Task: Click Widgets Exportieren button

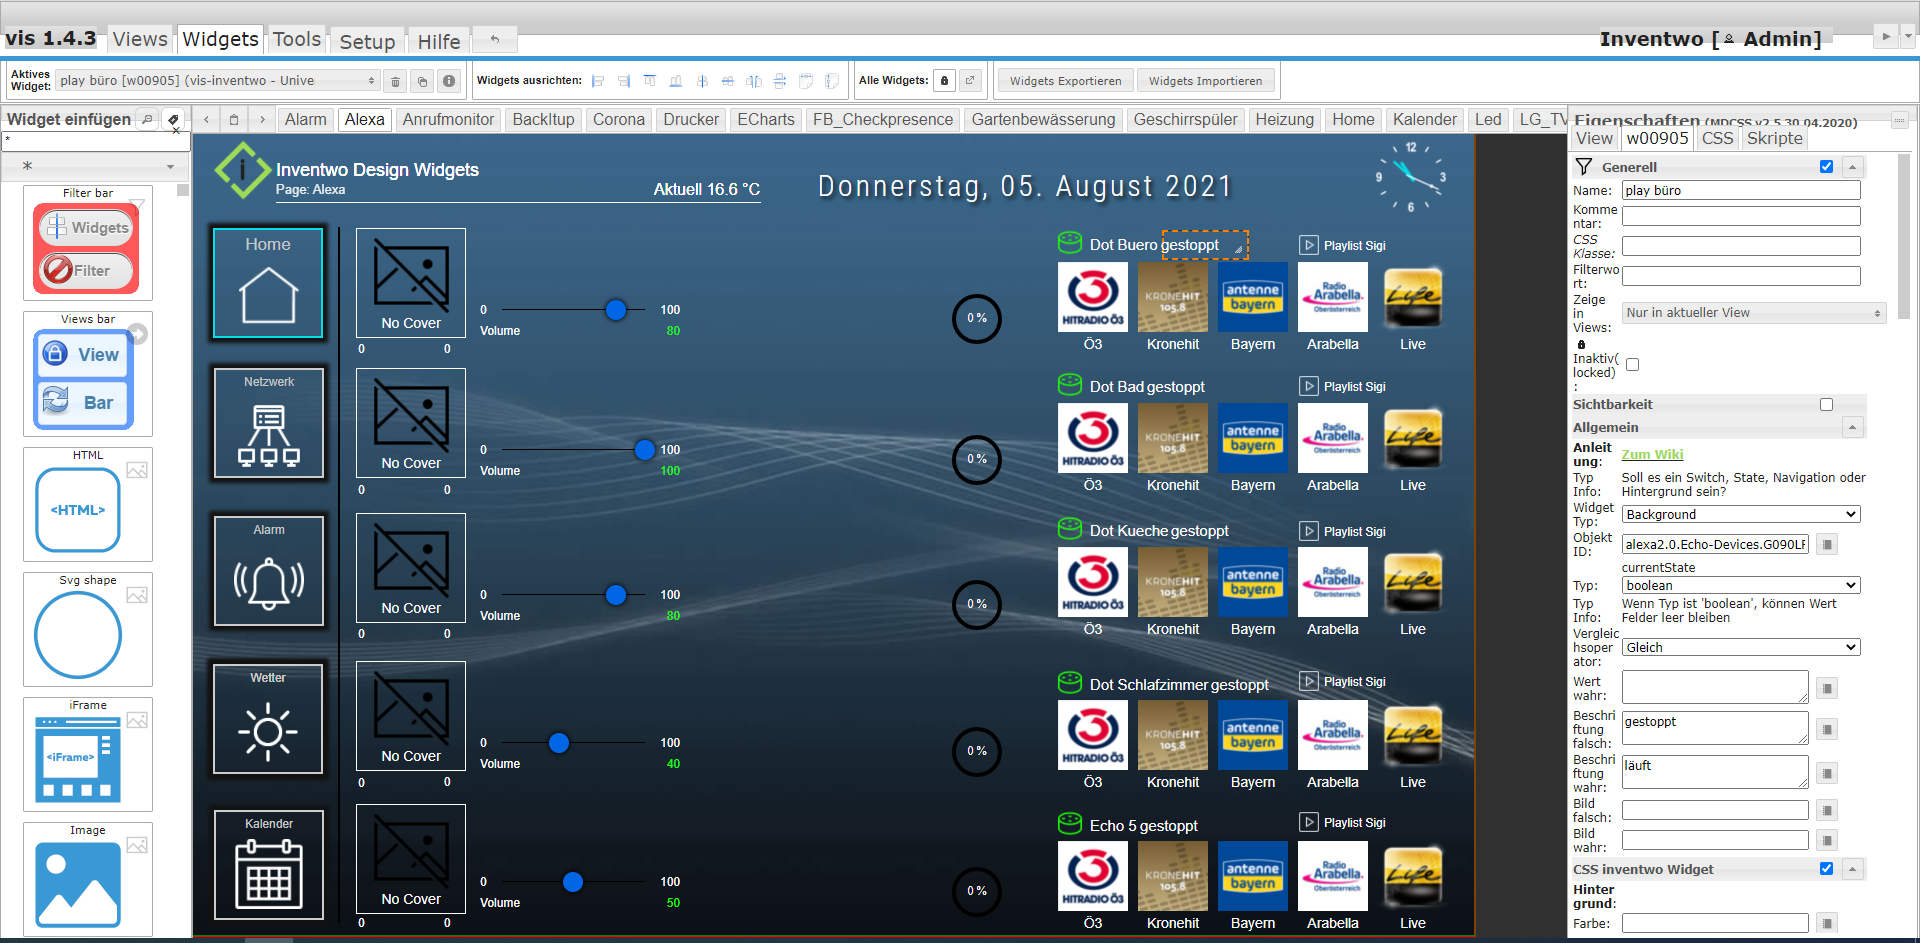Action: coord(1065,81)
